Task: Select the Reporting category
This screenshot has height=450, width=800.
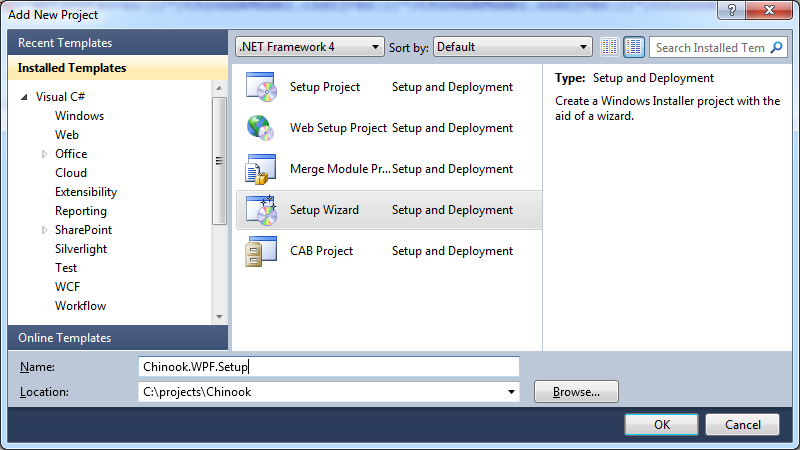Action: 81,211
